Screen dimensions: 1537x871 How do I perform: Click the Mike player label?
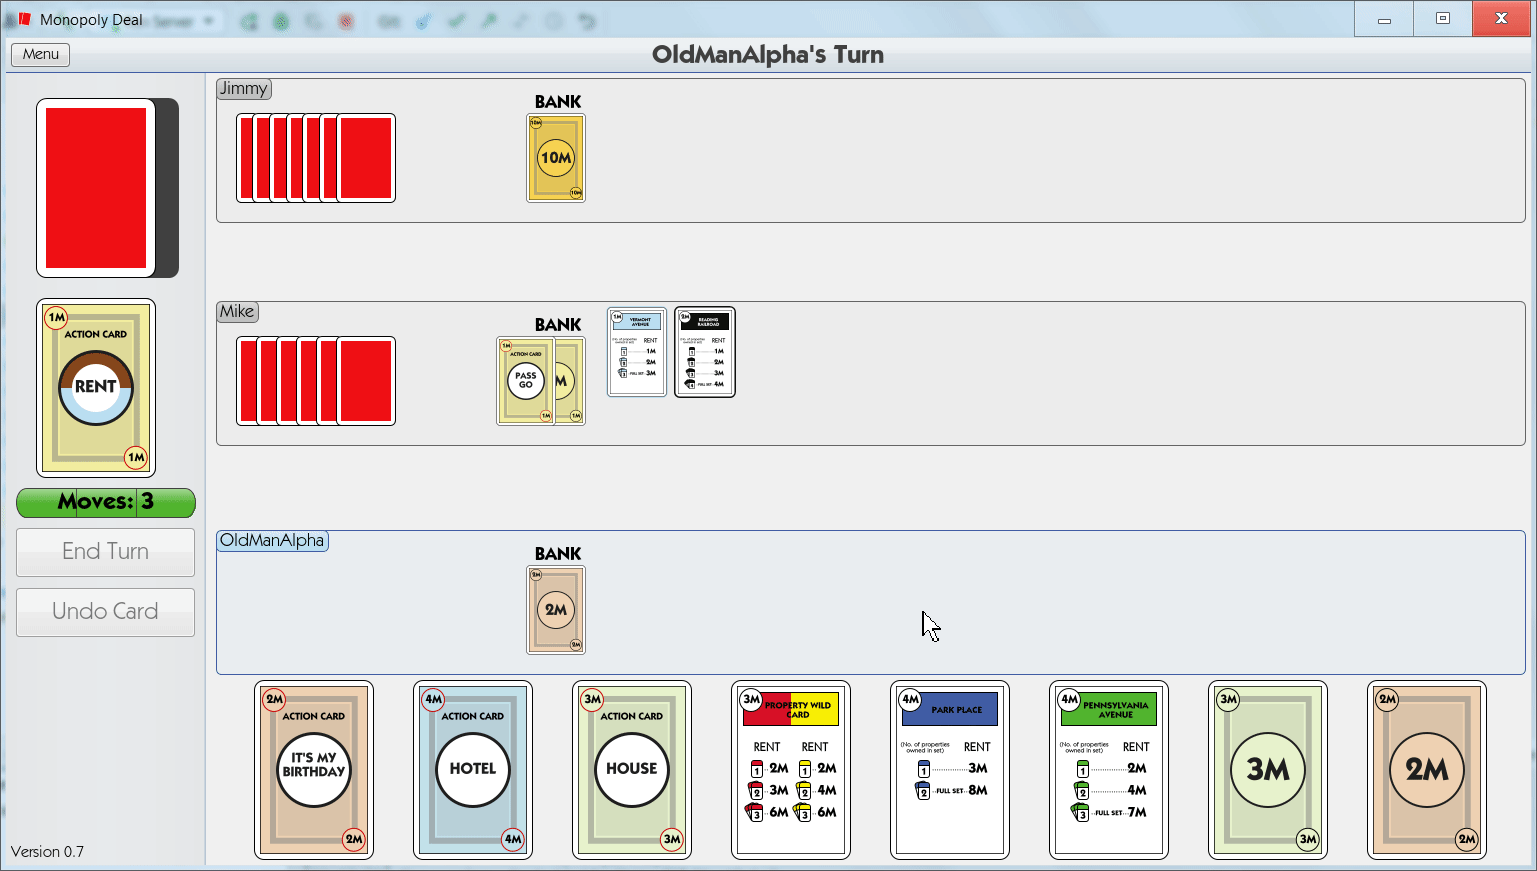click(x=237, y=312)
